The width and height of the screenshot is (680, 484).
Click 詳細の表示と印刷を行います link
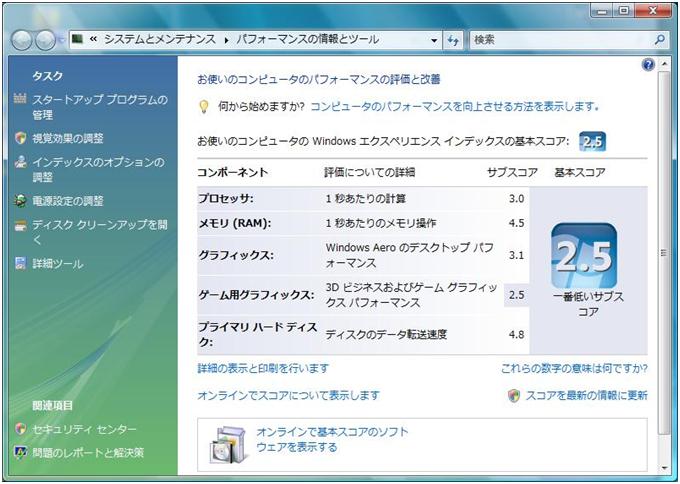click(263, 369)
